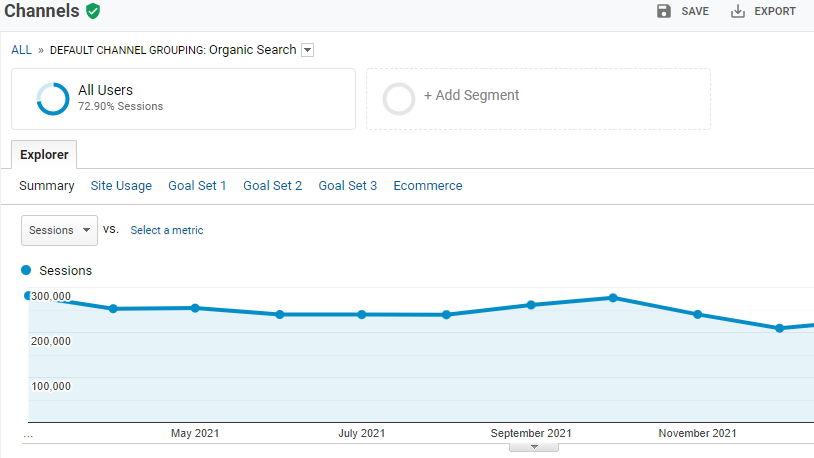Open the Goal Set 1 tab

[x=197, y=186]
